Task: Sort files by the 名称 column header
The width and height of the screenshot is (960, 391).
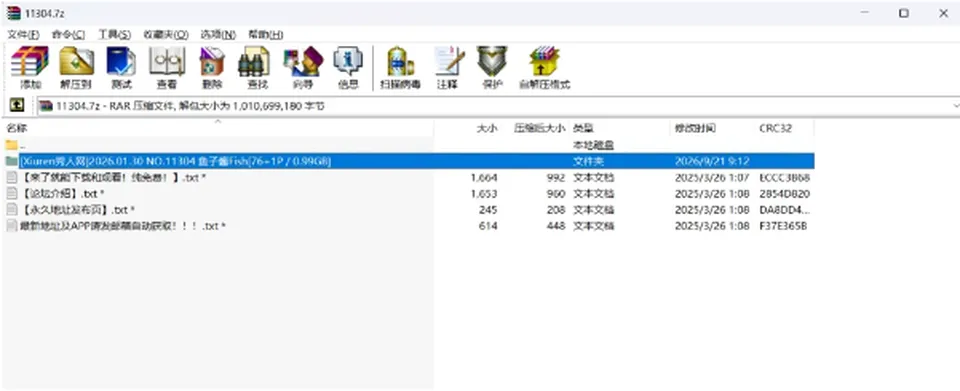Action: [217, 128]
